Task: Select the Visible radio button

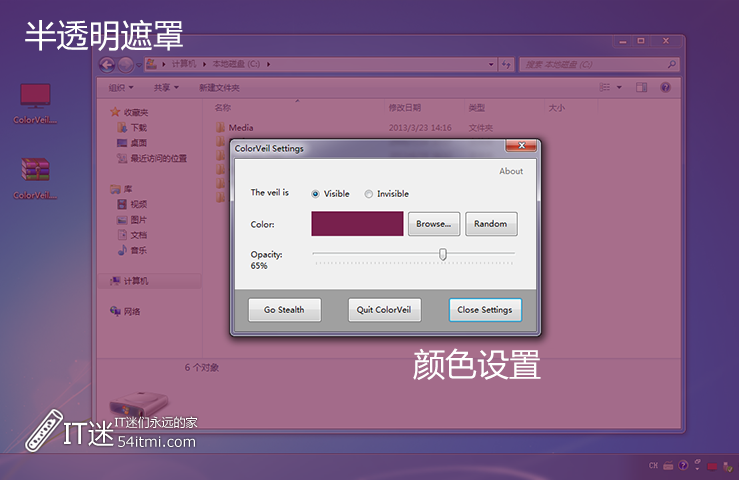Action: [315, 194]
